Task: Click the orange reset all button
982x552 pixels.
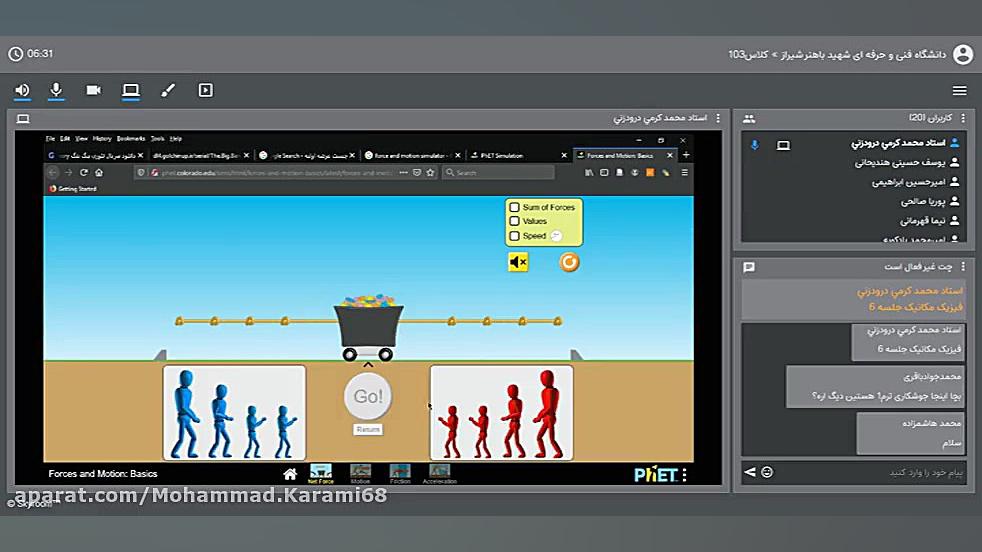Action: [x=569, y=262]
